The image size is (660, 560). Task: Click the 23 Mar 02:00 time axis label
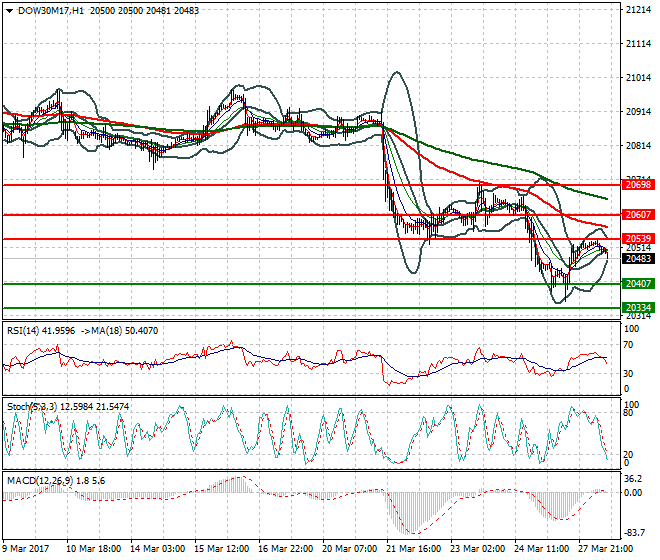point(477,549)
